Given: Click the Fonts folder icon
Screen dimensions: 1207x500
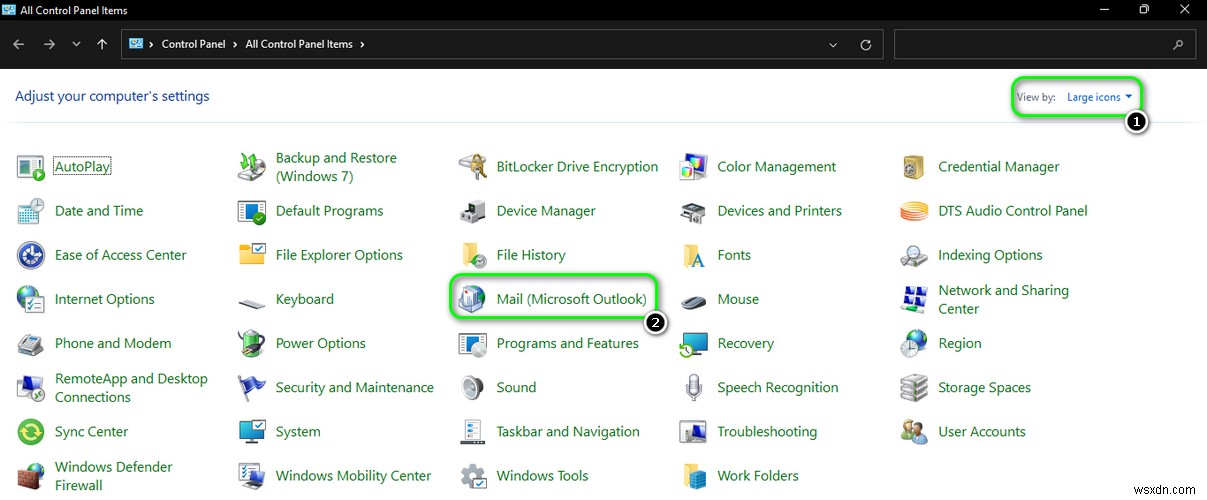Looking at the screenshot, I should [x=694, y=255].
